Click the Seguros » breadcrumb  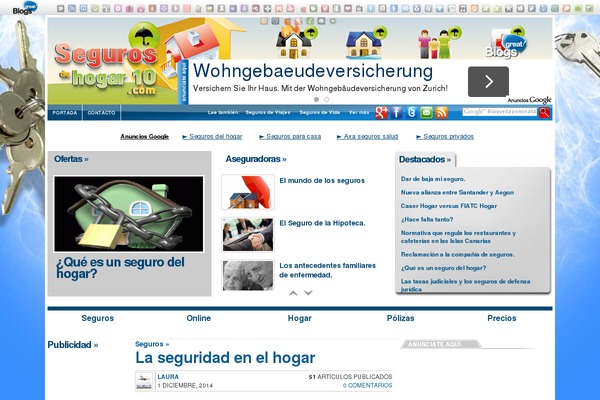[152, 344]
